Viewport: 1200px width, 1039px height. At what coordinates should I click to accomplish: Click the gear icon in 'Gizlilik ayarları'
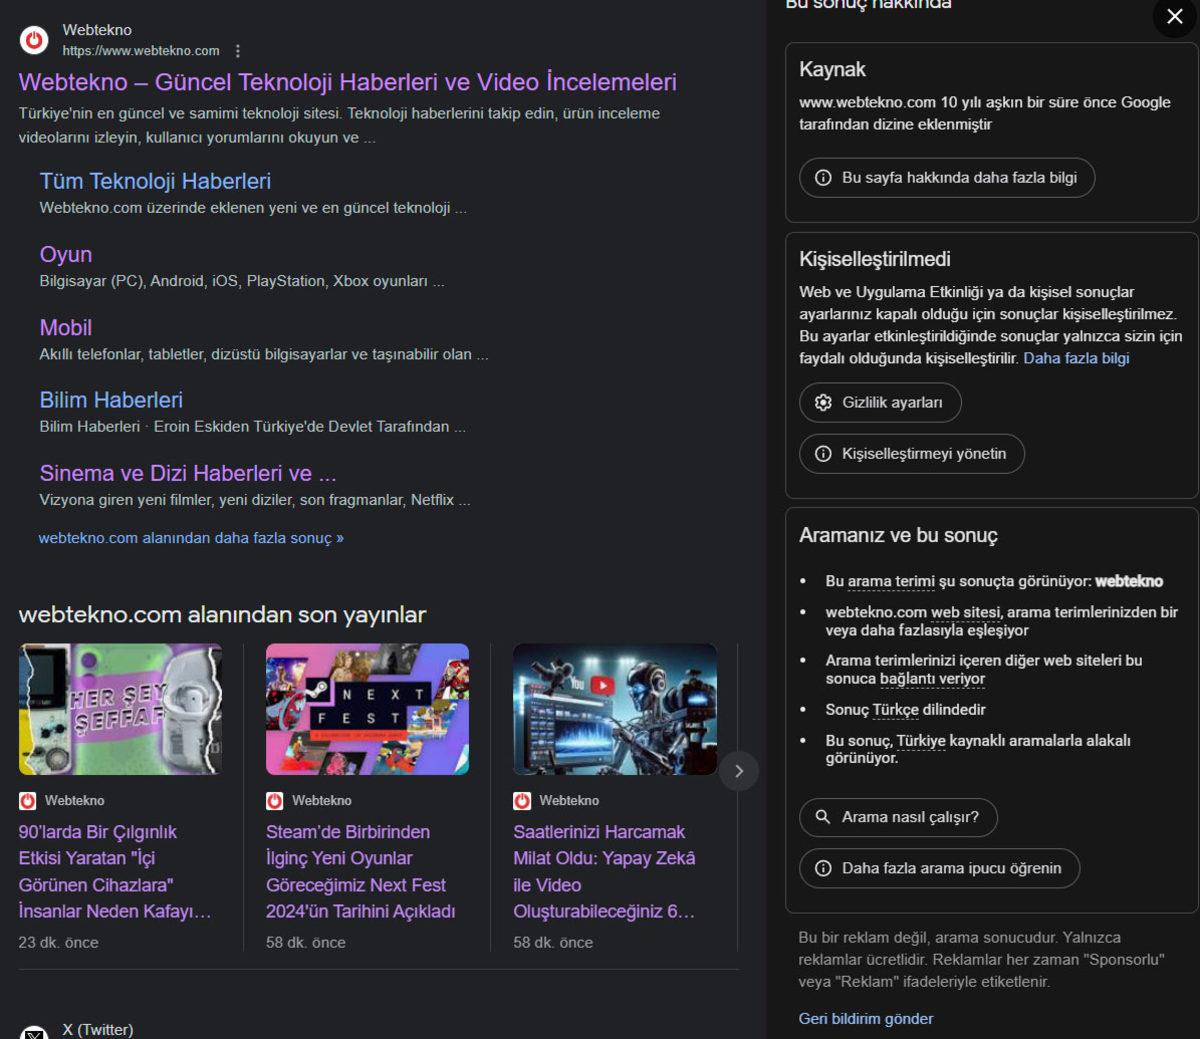pos(821,402)
